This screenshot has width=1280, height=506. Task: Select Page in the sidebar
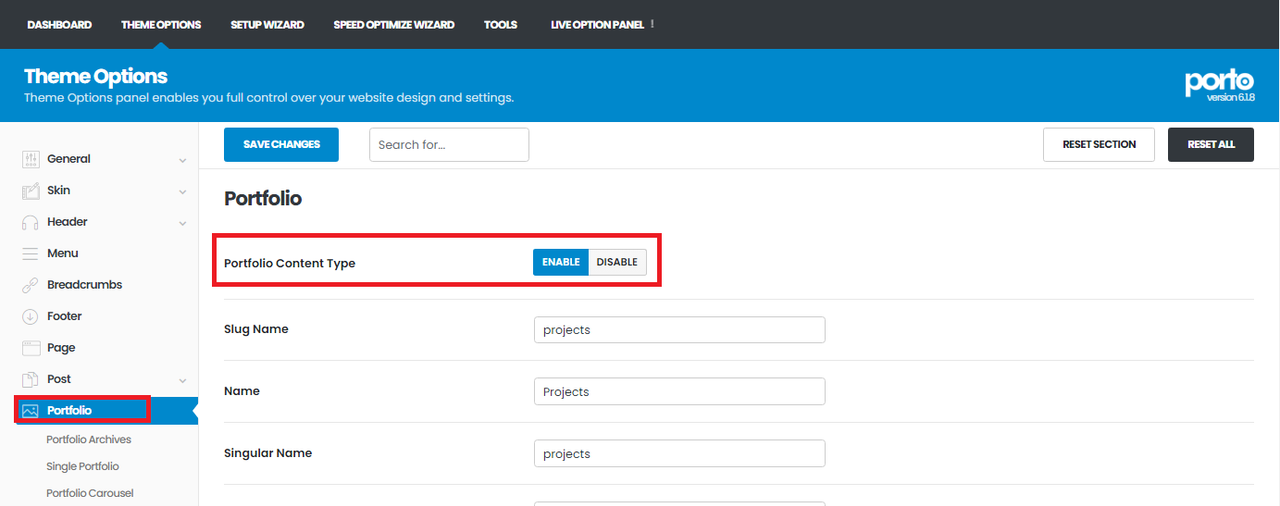point(61,348)
